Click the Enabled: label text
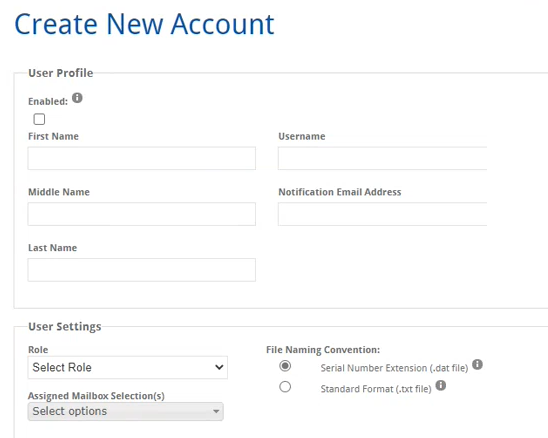 (48, 101)
